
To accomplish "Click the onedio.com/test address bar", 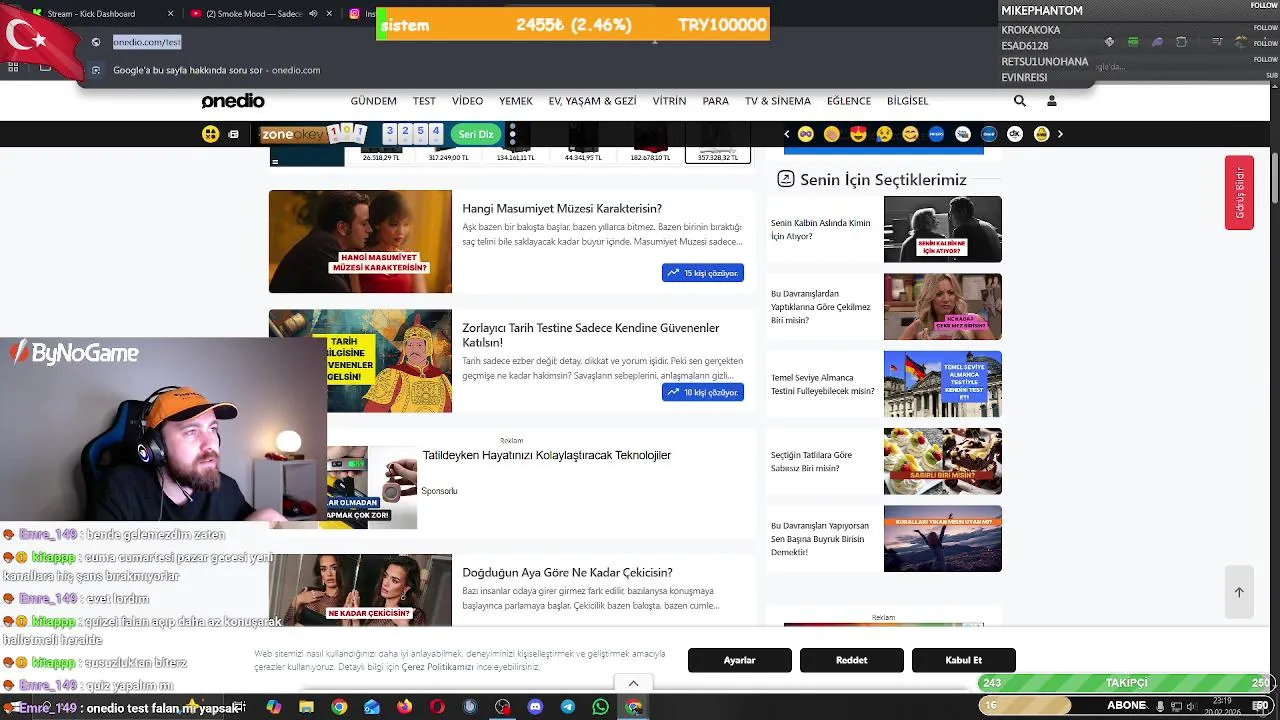I will pyautogui.click(x=147, y=42).
